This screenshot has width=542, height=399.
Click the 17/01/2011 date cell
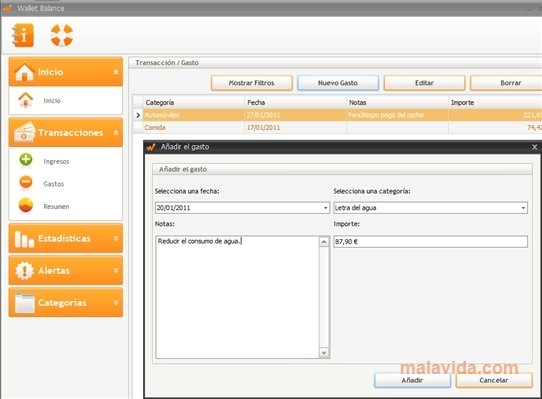click(x=296, y=128)
